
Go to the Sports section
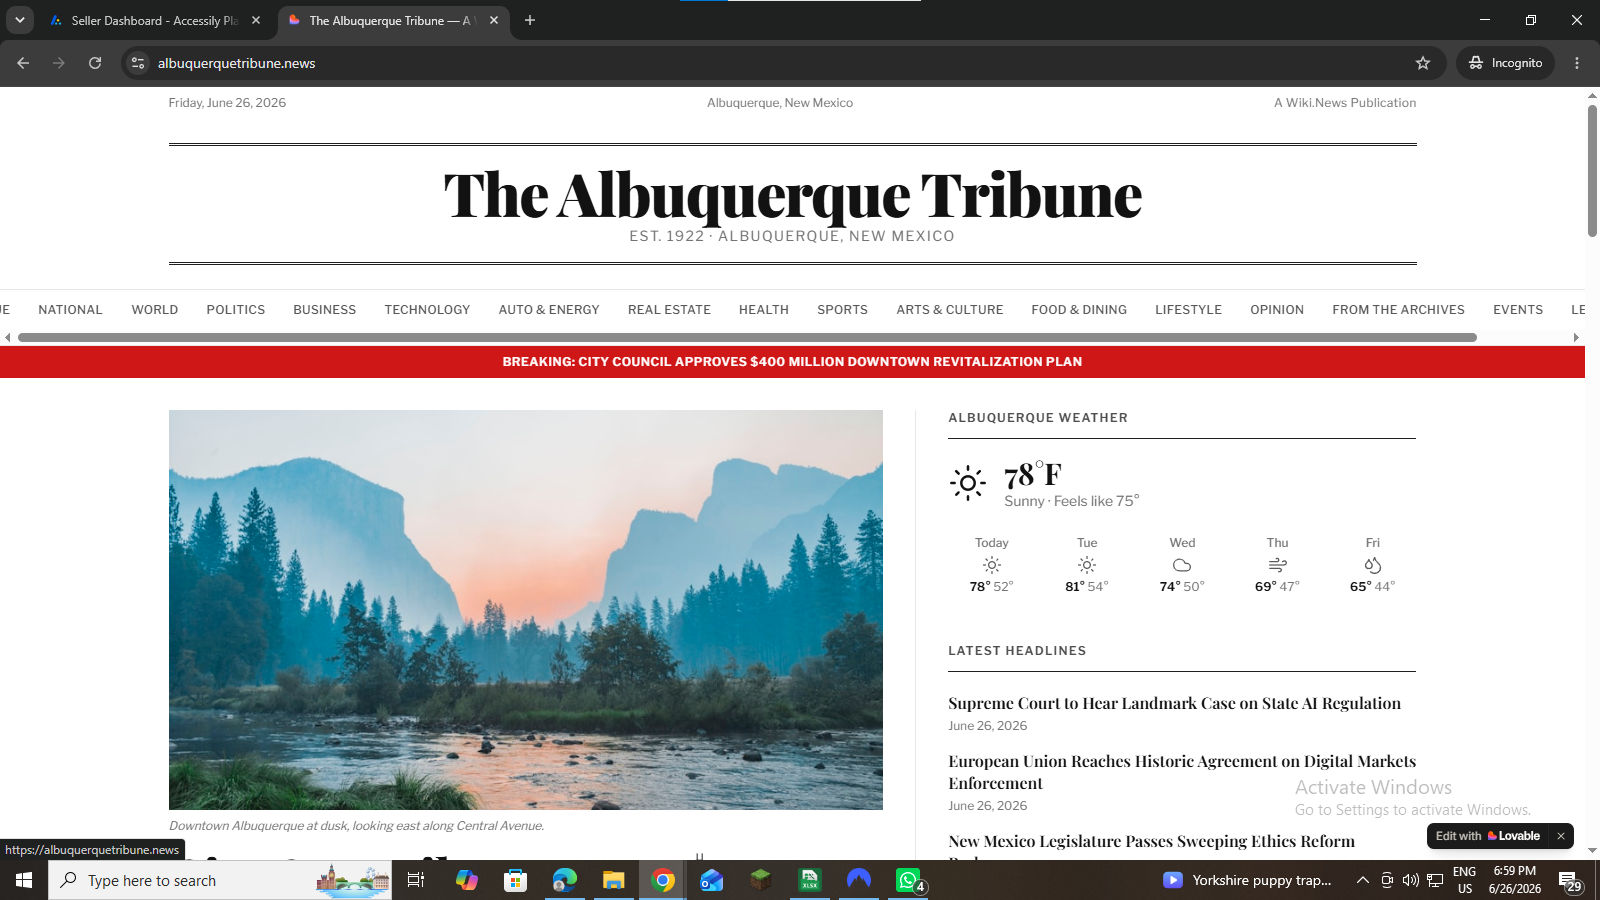click(x=842, y=310)
